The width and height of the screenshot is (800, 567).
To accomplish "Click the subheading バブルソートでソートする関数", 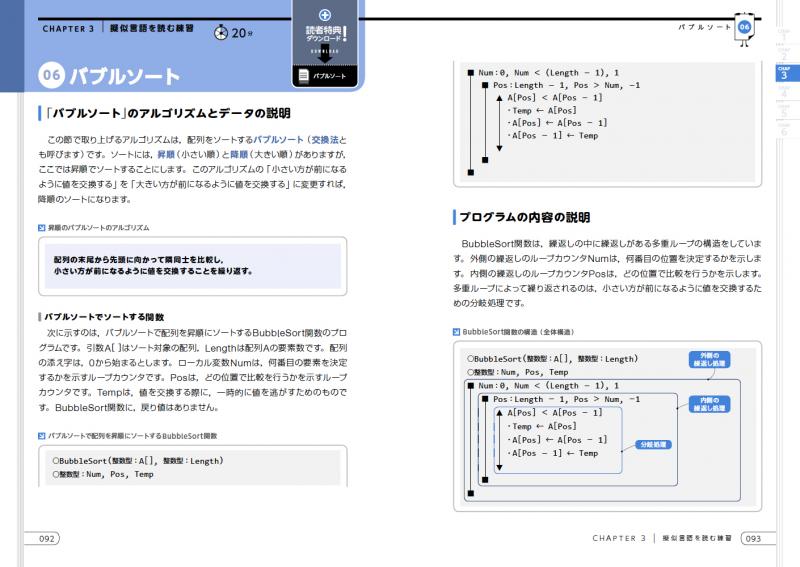I will (104, 317).
